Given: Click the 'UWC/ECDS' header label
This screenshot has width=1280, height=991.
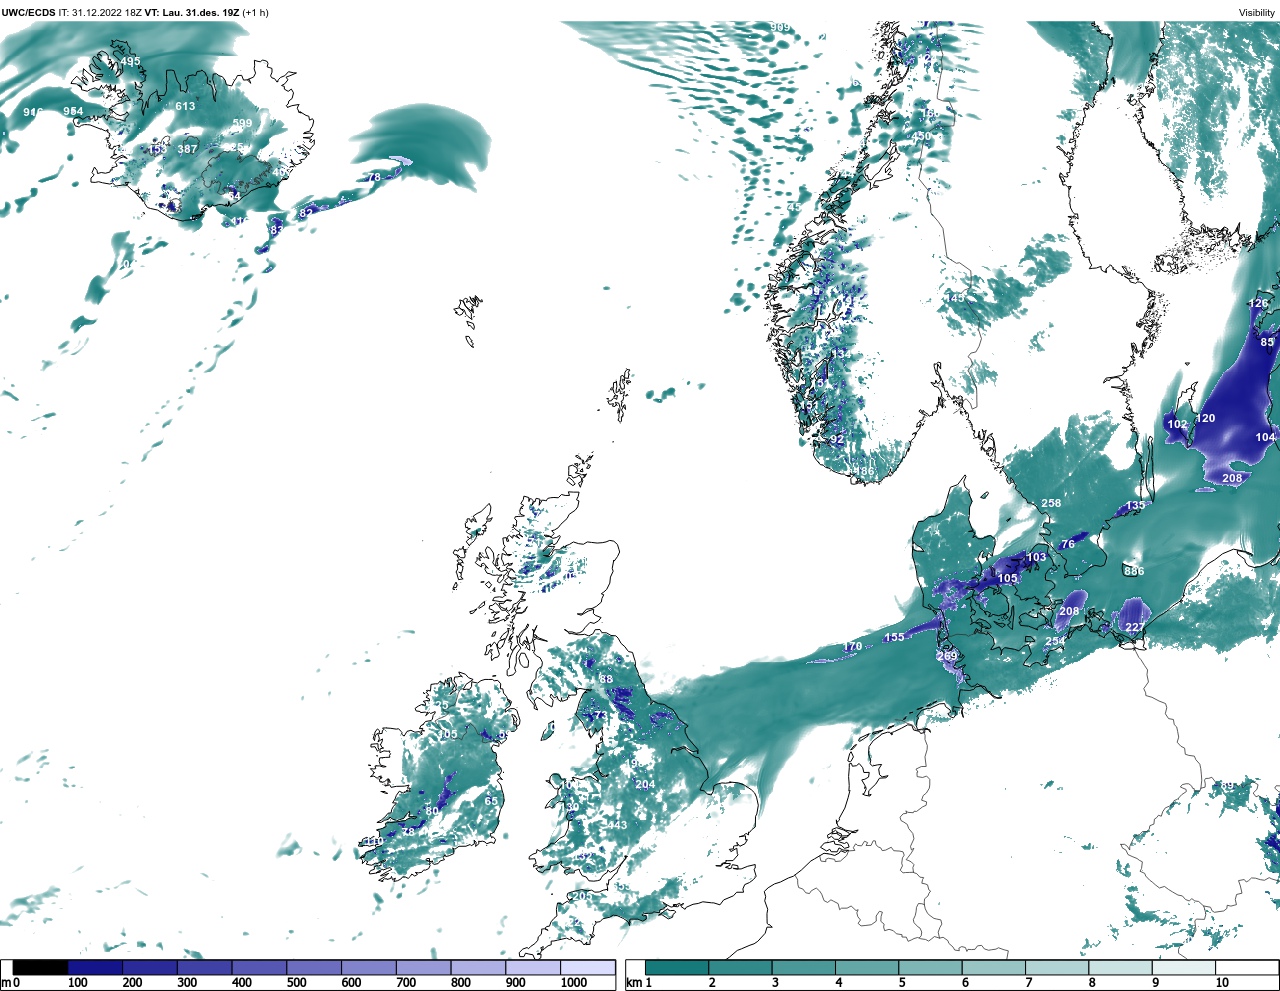Looking at the screenshot, I should [26, 13].
